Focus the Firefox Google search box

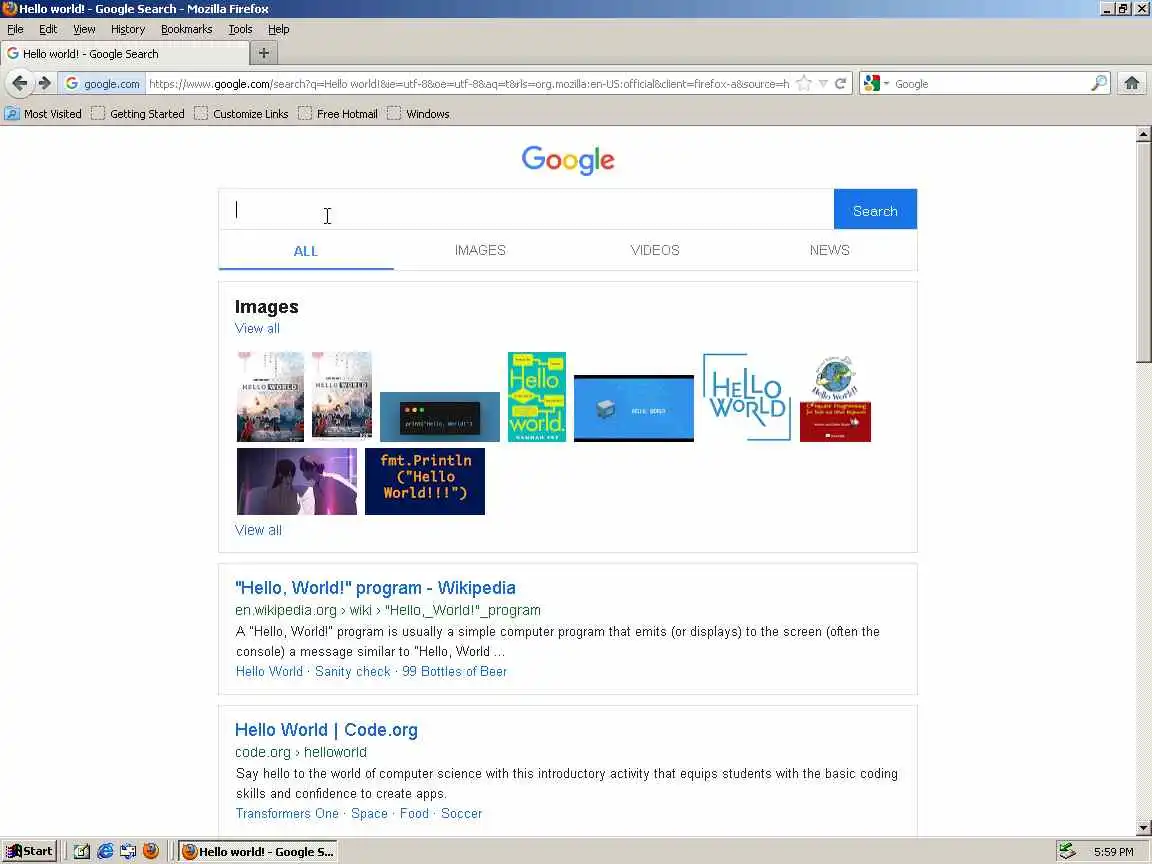[990, 84]
